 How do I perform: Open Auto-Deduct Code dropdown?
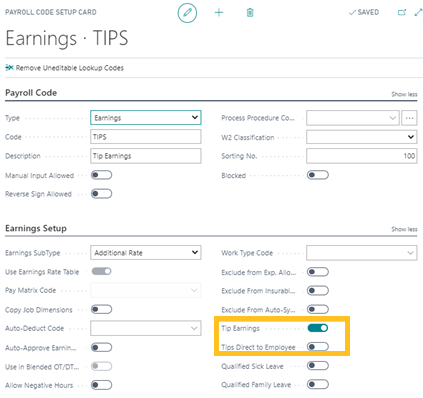146,328
